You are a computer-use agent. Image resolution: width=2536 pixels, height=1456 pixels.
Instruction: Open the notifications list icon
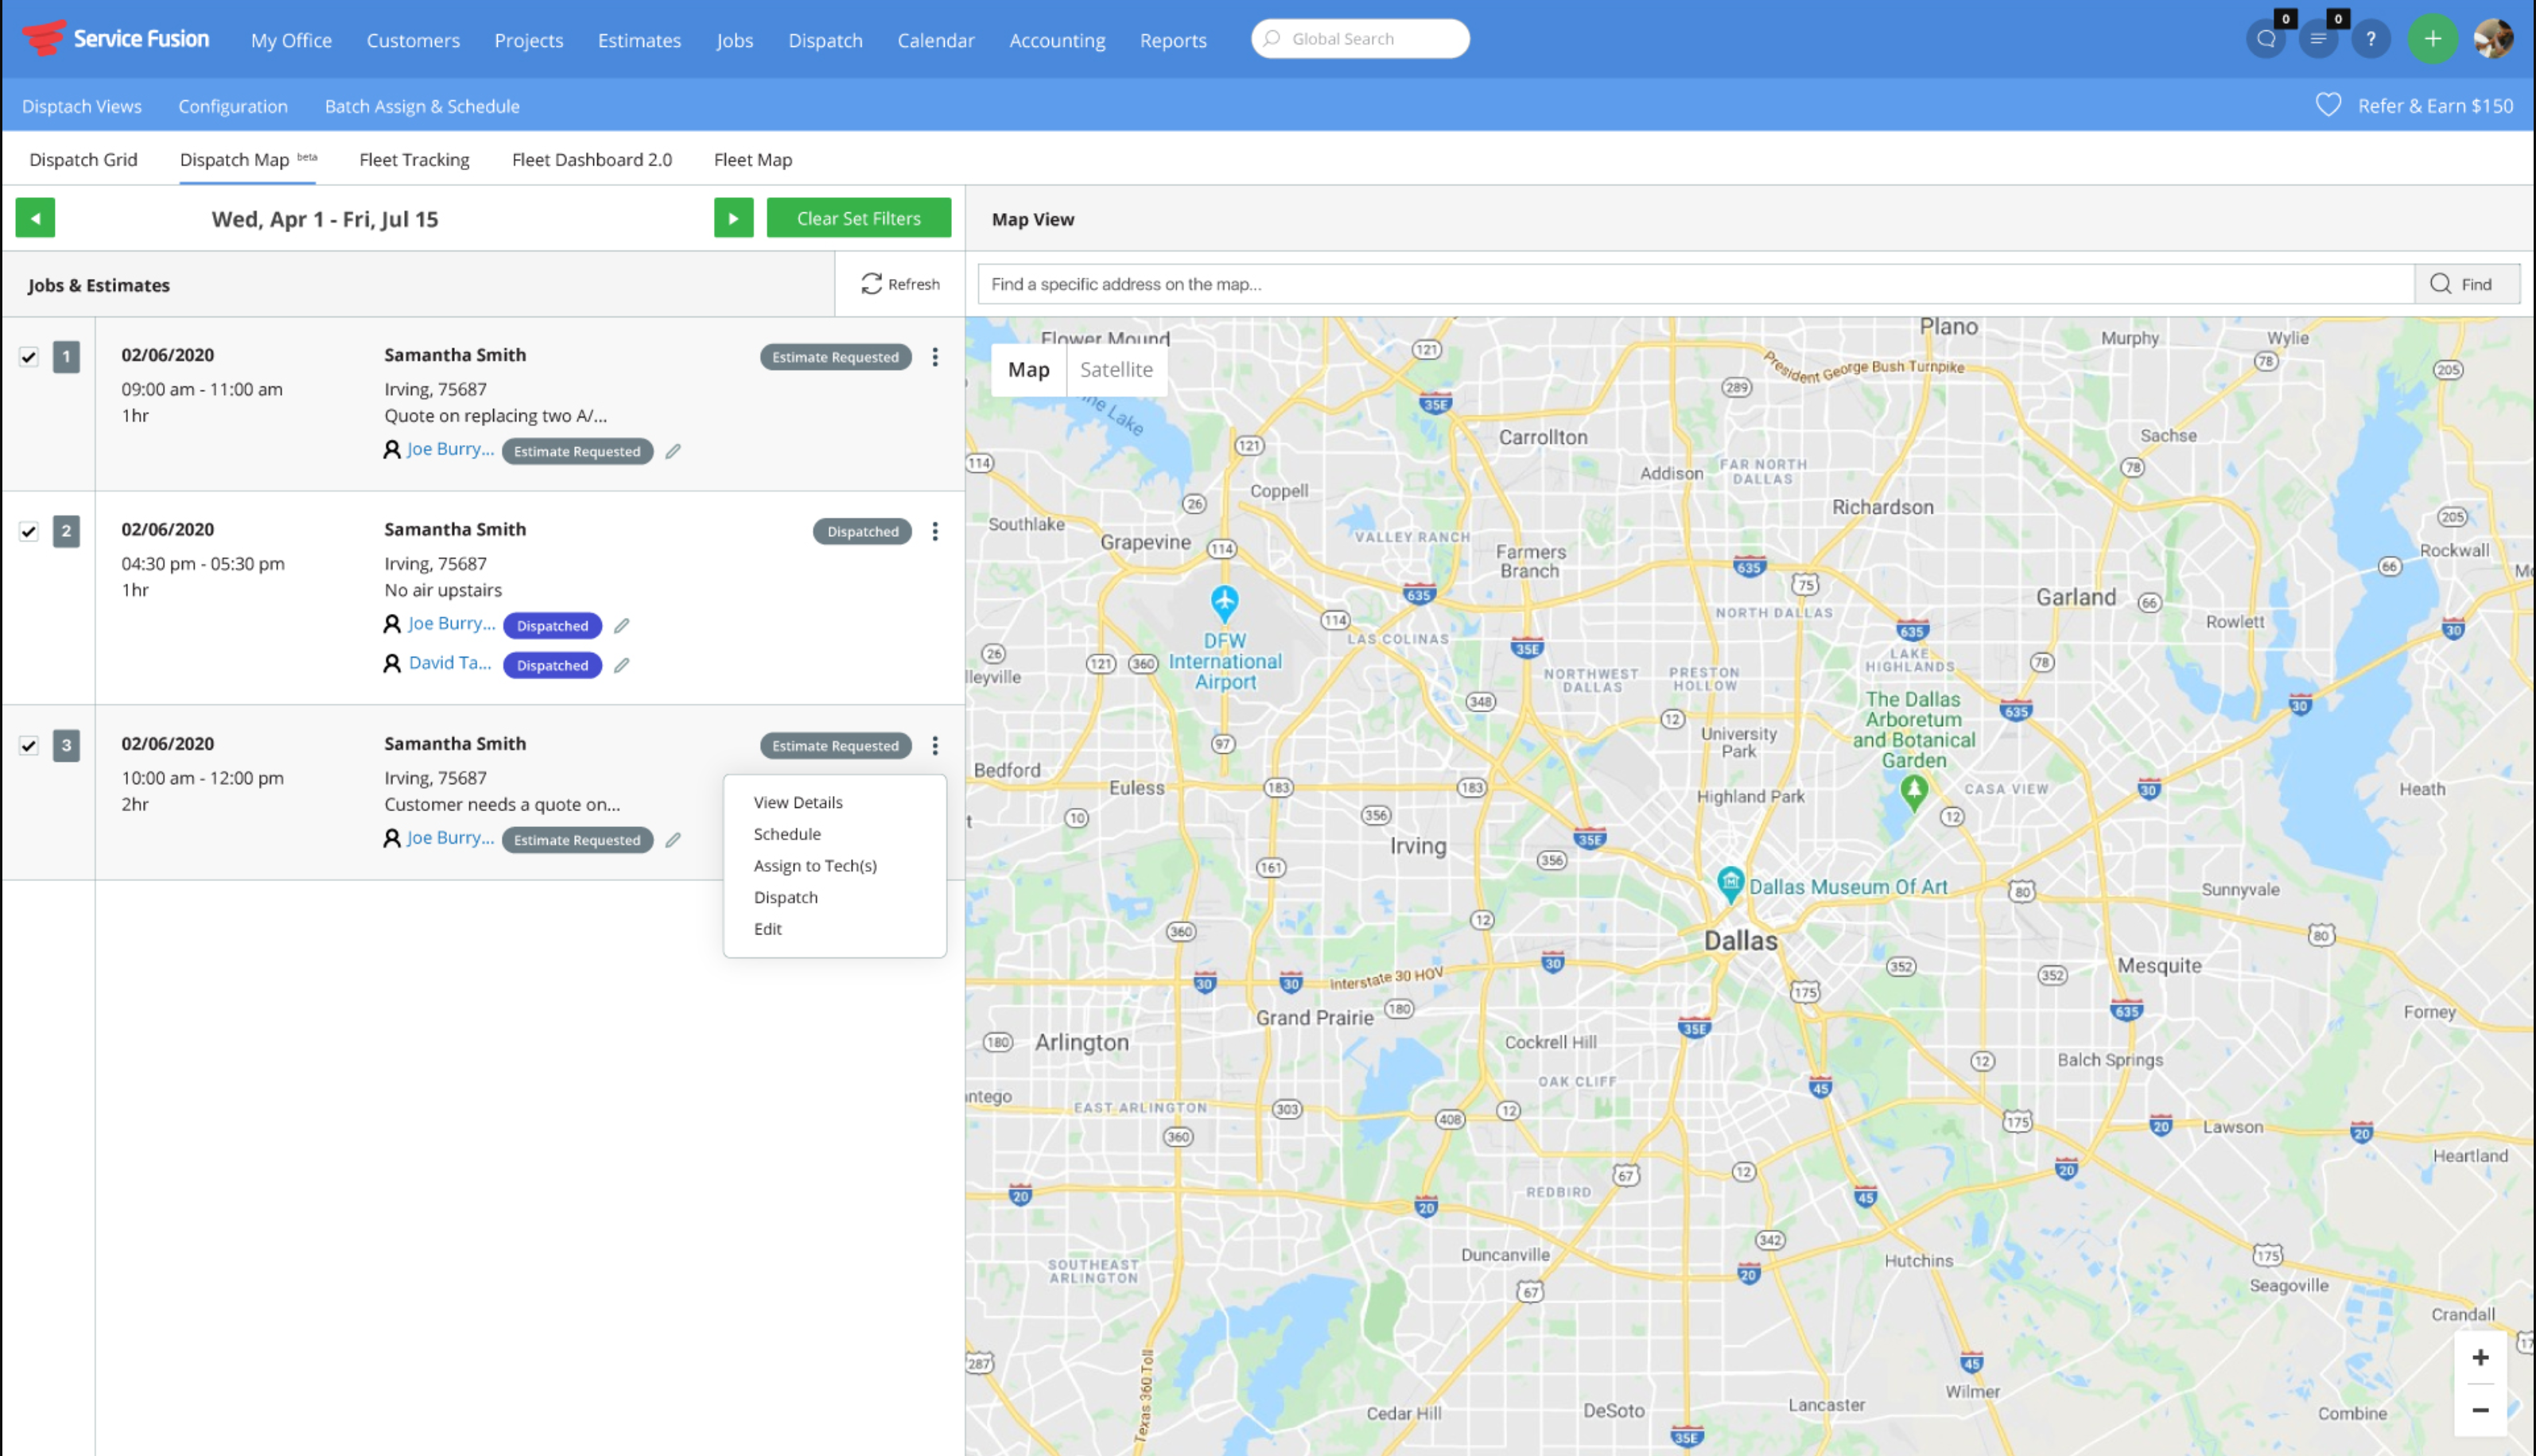tap(2318, 40)
